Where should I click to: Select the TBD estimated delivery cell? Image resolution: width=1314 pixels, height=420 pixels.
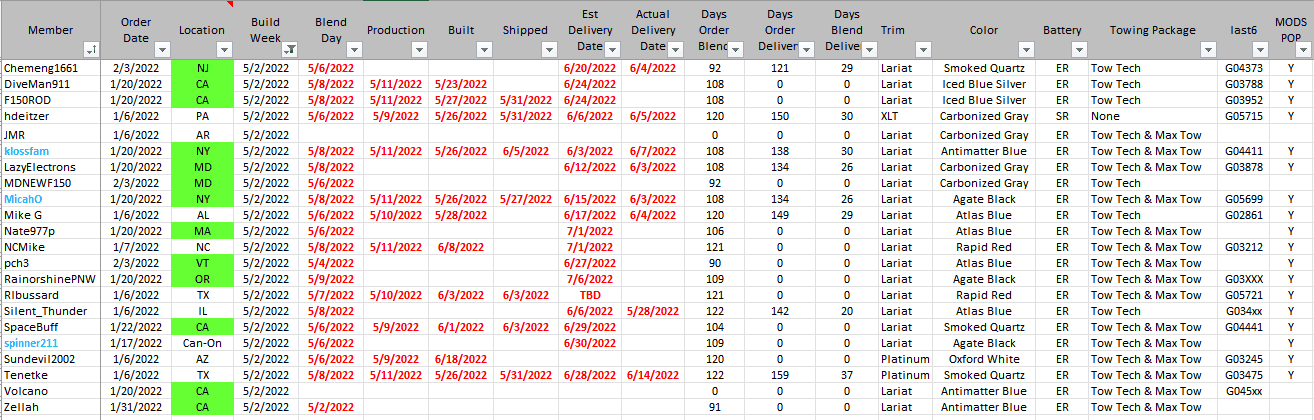point(590,295)
